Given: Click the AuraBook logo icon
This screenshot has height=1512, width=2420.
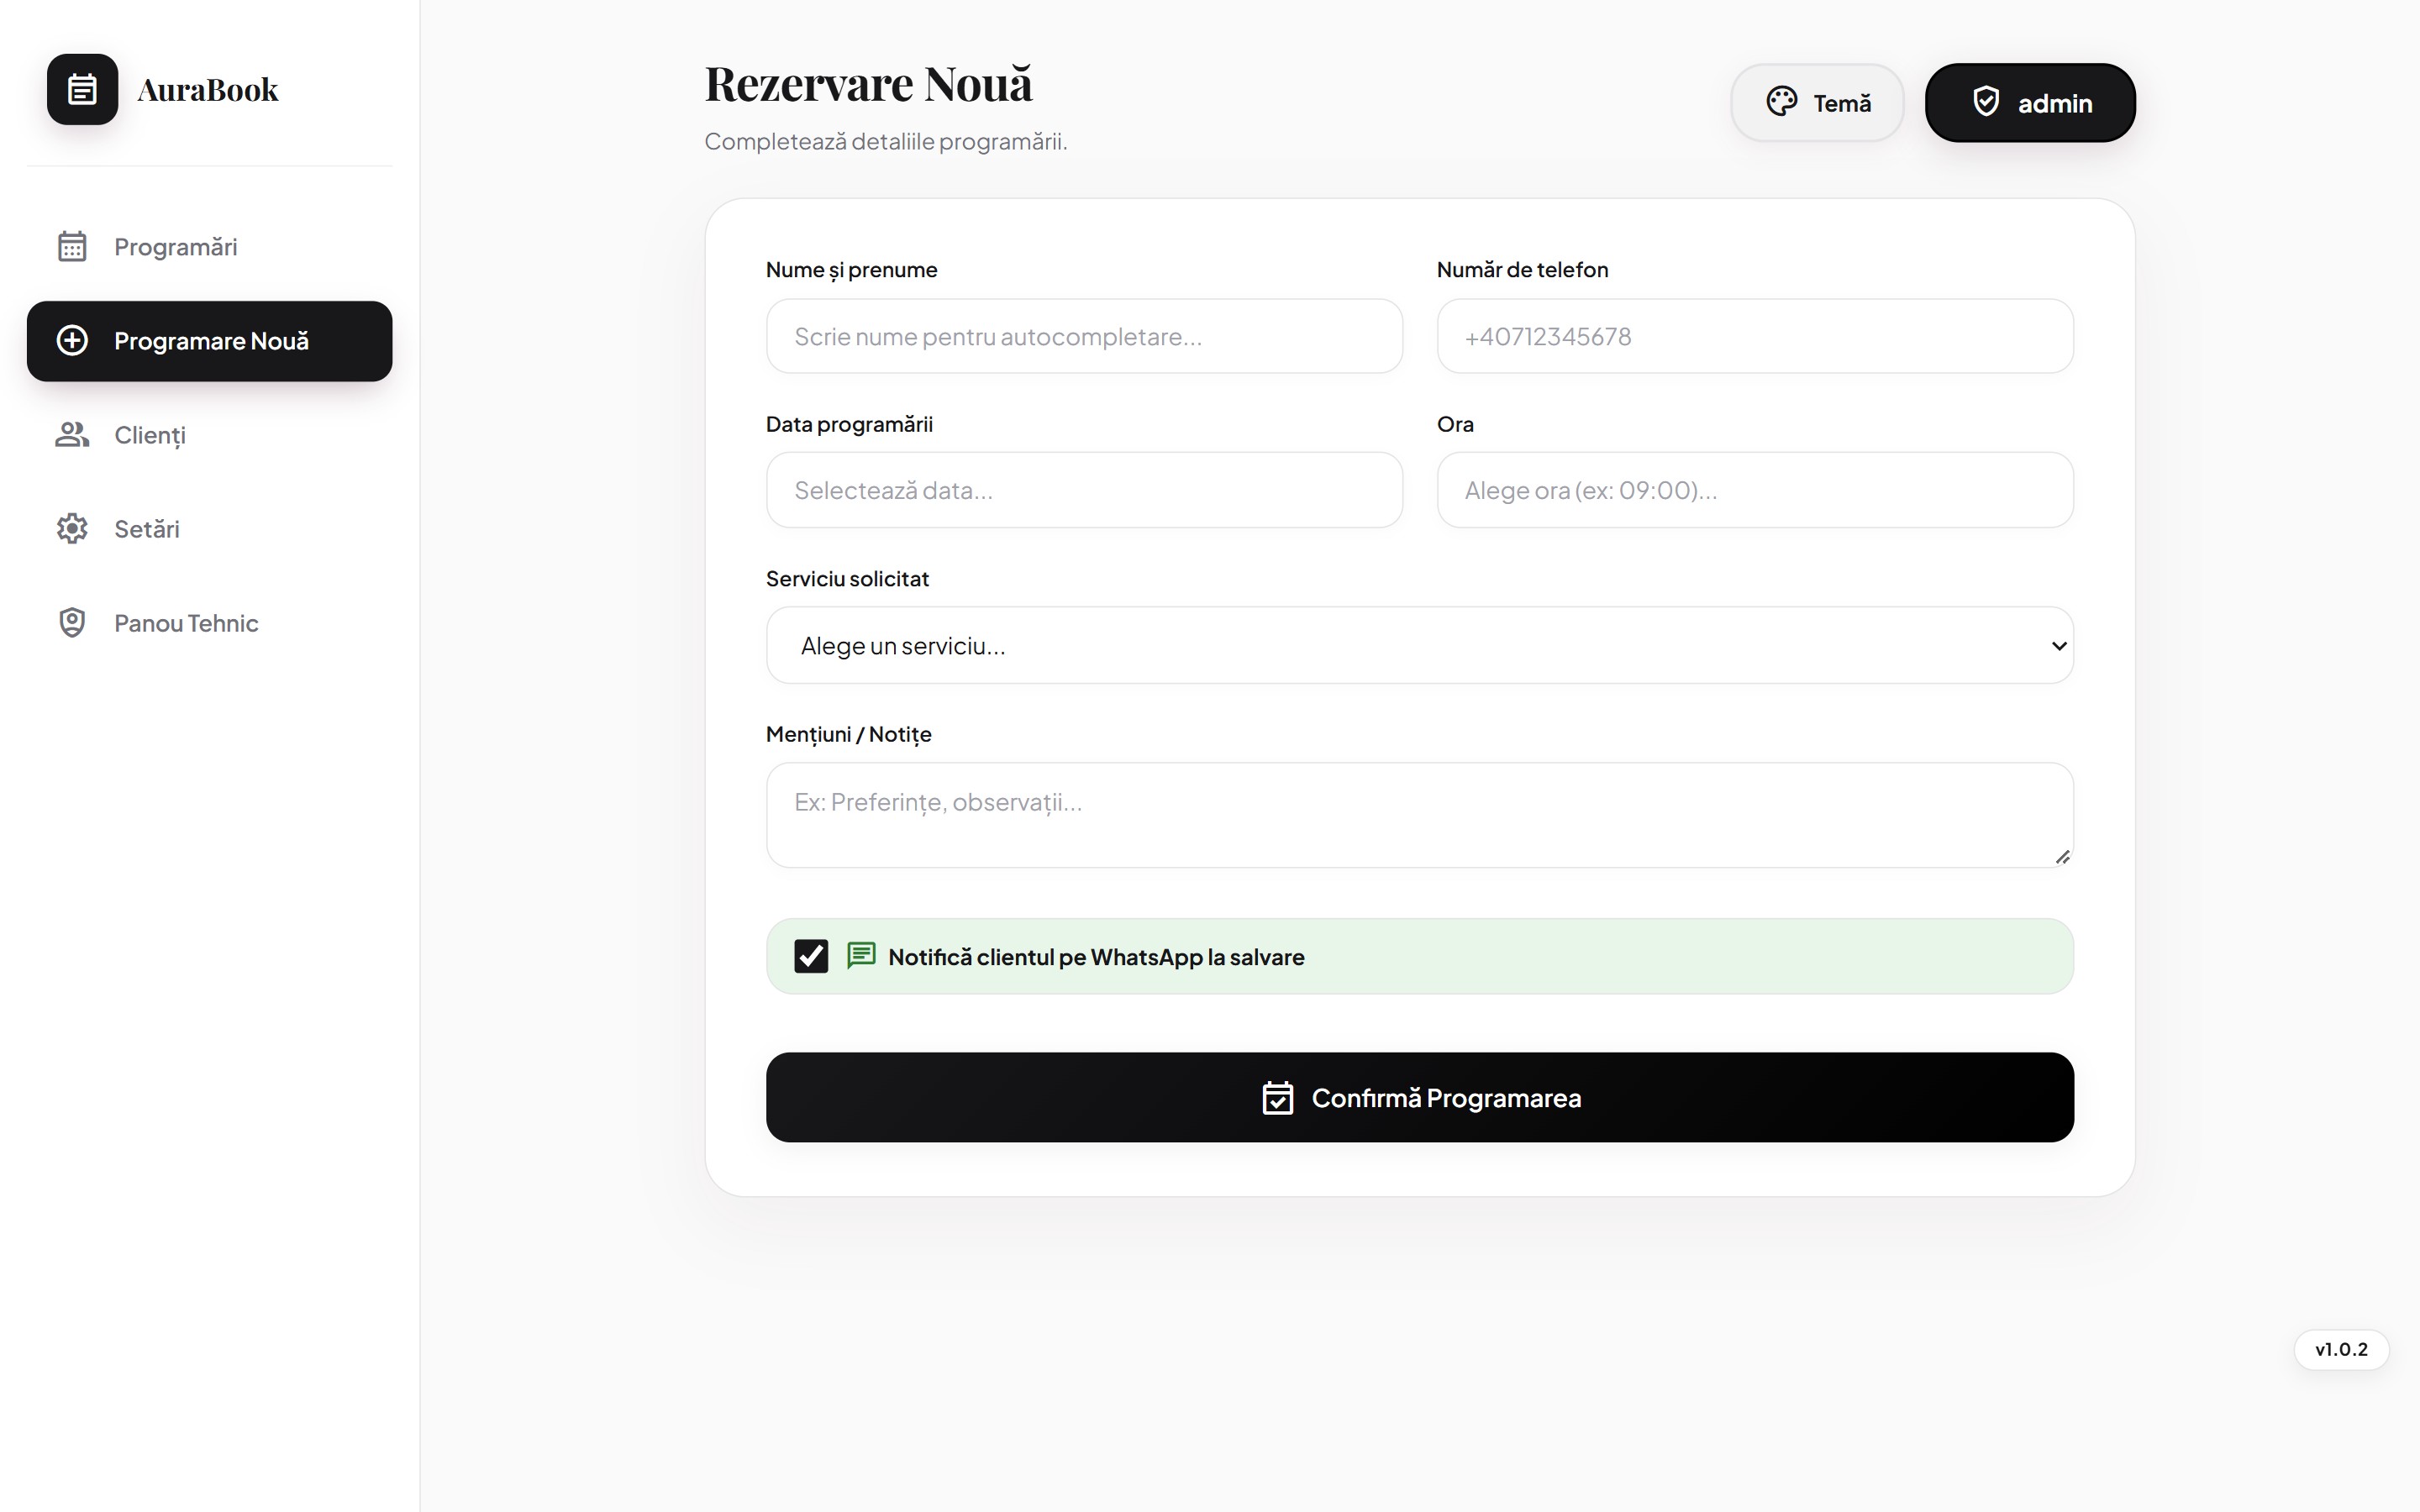Looking at the screenshot, I should tap(82, 89).
